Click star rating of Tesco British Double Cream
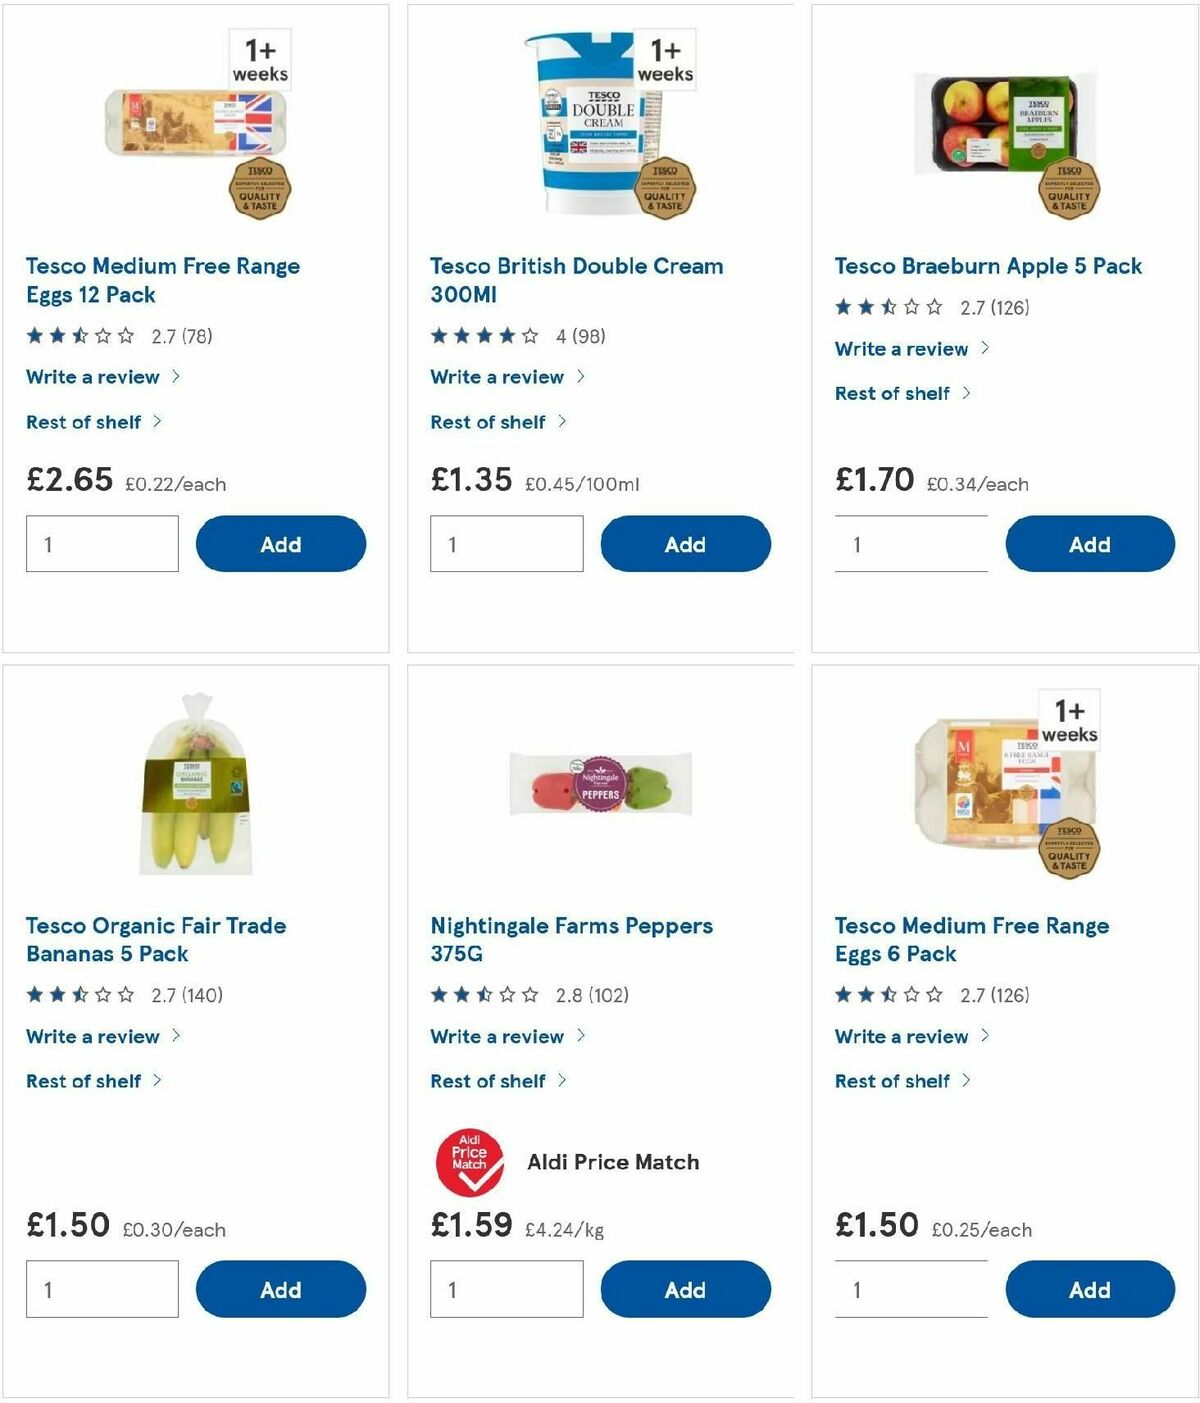The image size is (1200, 1403). click(x=484, y=337)
